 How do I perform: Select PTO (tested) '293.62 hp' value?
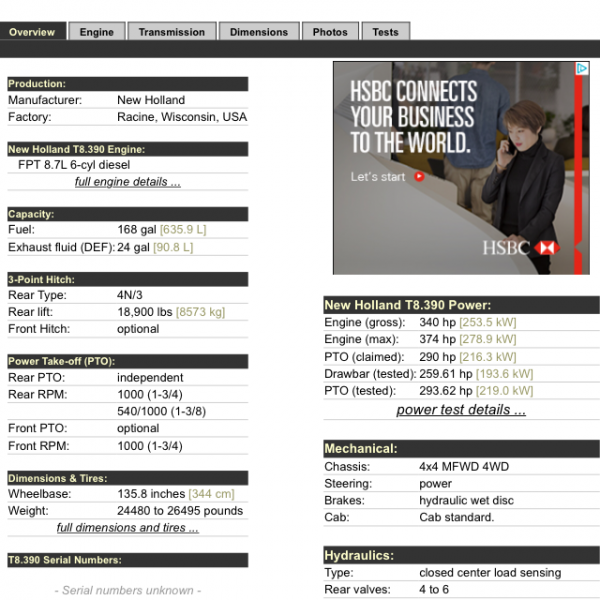coord(446,391)
